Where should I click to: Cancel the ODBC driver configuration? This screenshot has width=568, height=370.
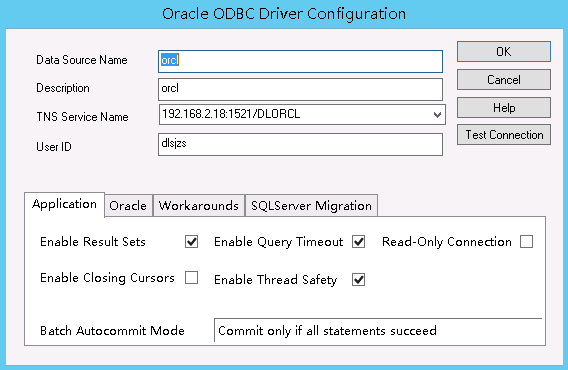pyautogui.click(x=504, y=80)
